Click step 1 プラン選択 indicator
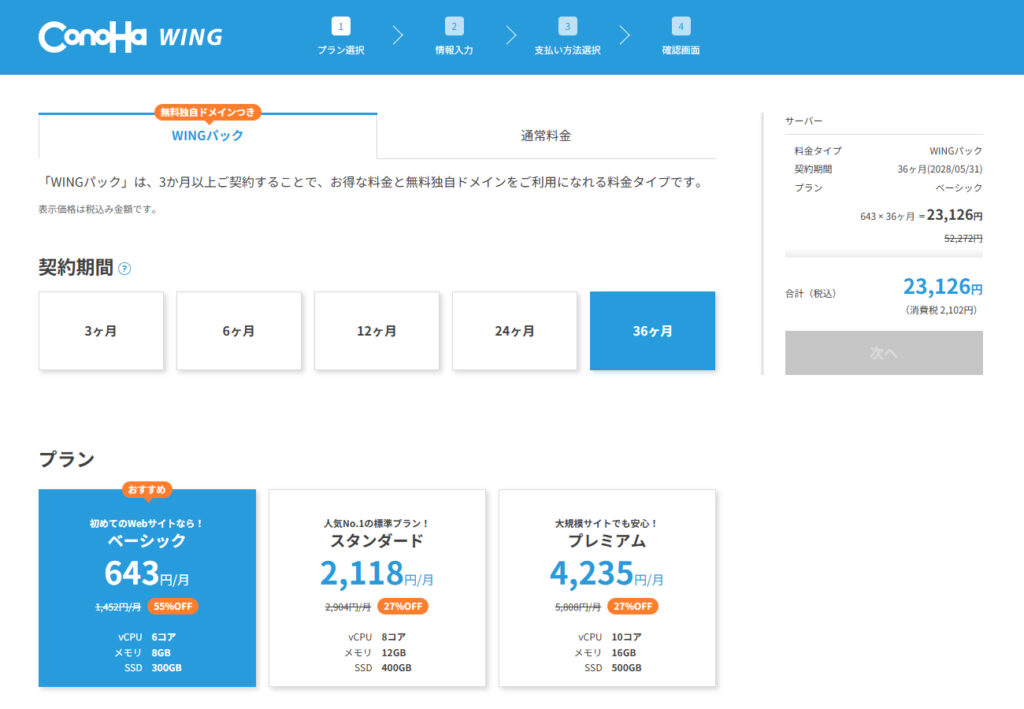 tap(342, 36)
